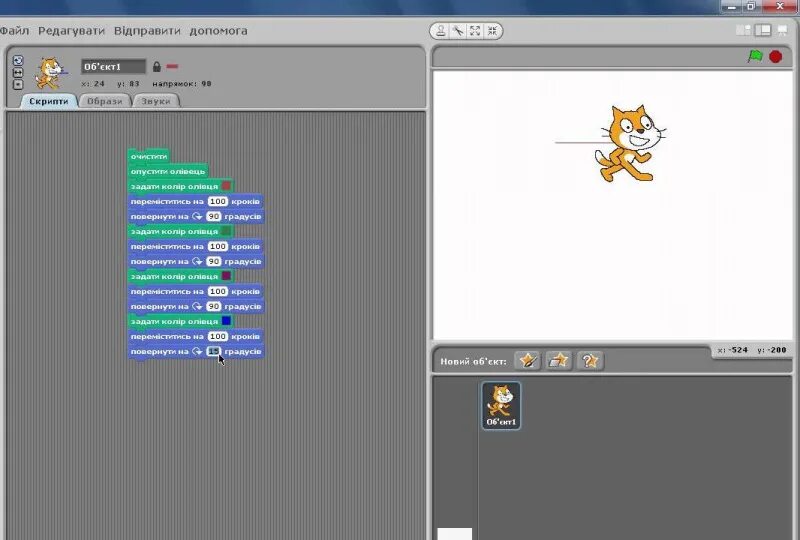The image size is (800, 540).
Task: Click the 100 field below the blue color block
Action: coord(218,336)
